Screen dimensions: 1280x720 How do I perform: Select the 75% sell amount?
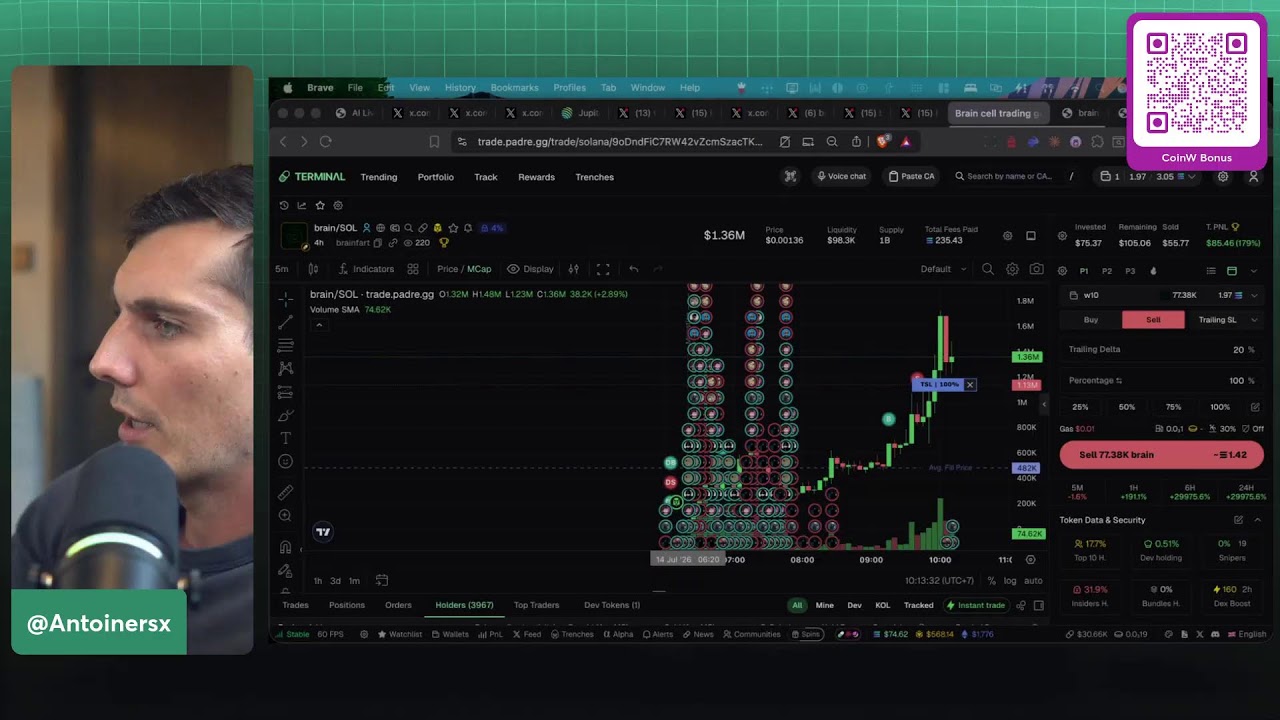1173,407
